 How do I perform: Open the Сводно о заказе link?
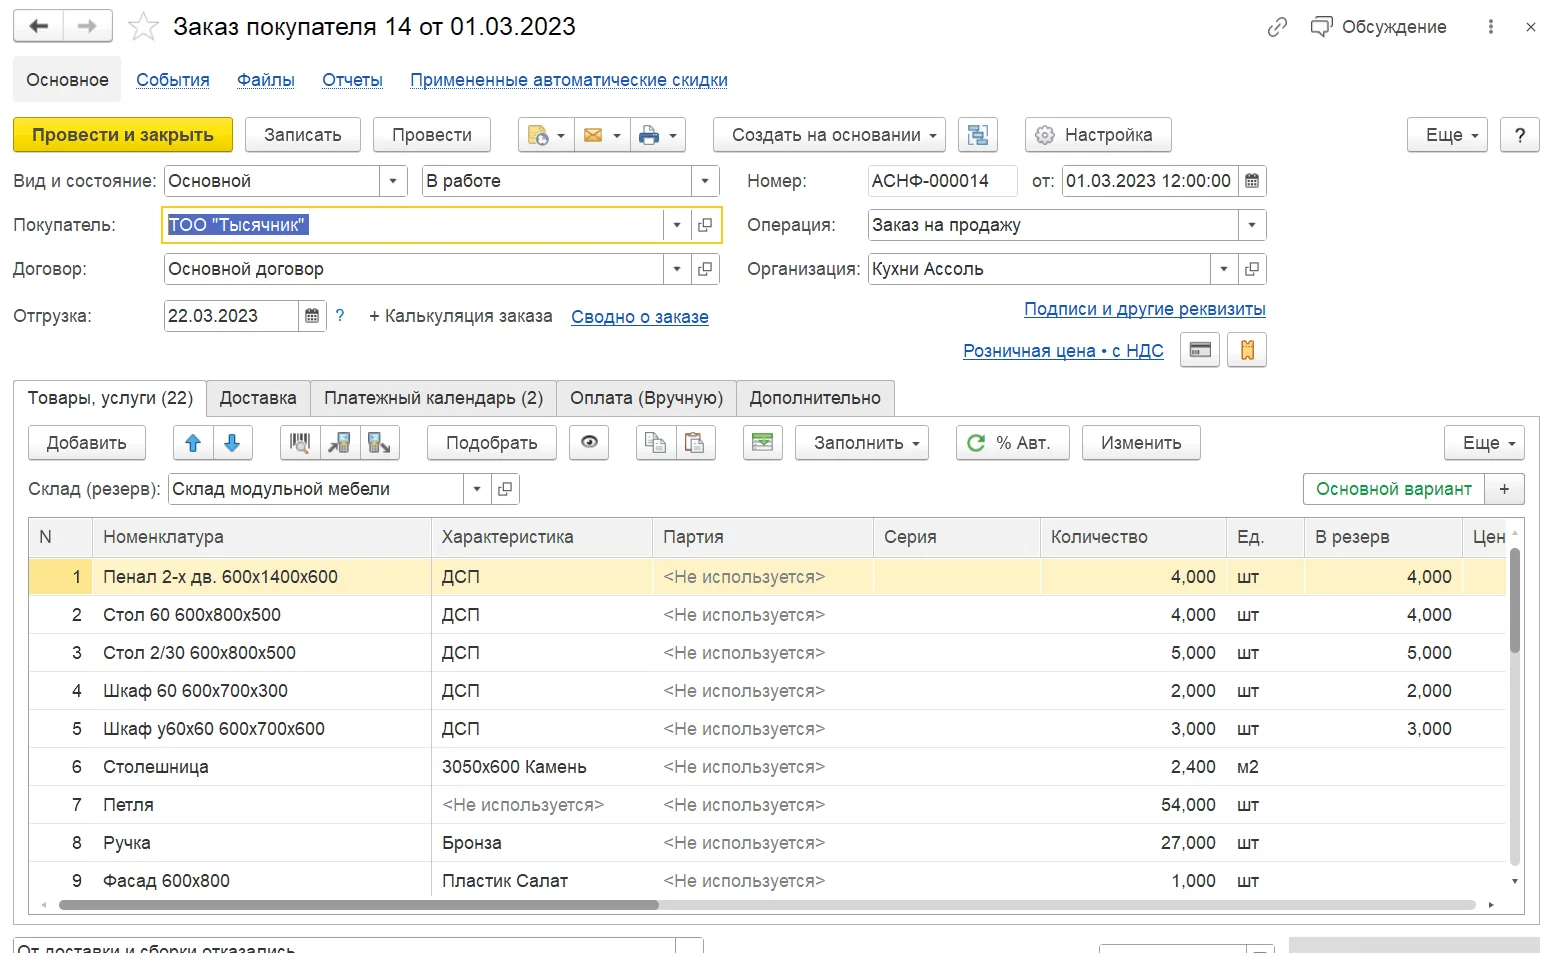tap(640, 317)
